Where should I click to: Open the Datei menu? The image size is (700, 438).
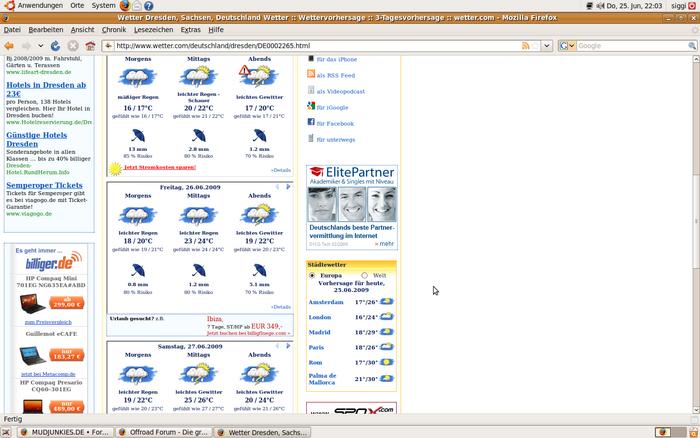(x=12, y=29)
